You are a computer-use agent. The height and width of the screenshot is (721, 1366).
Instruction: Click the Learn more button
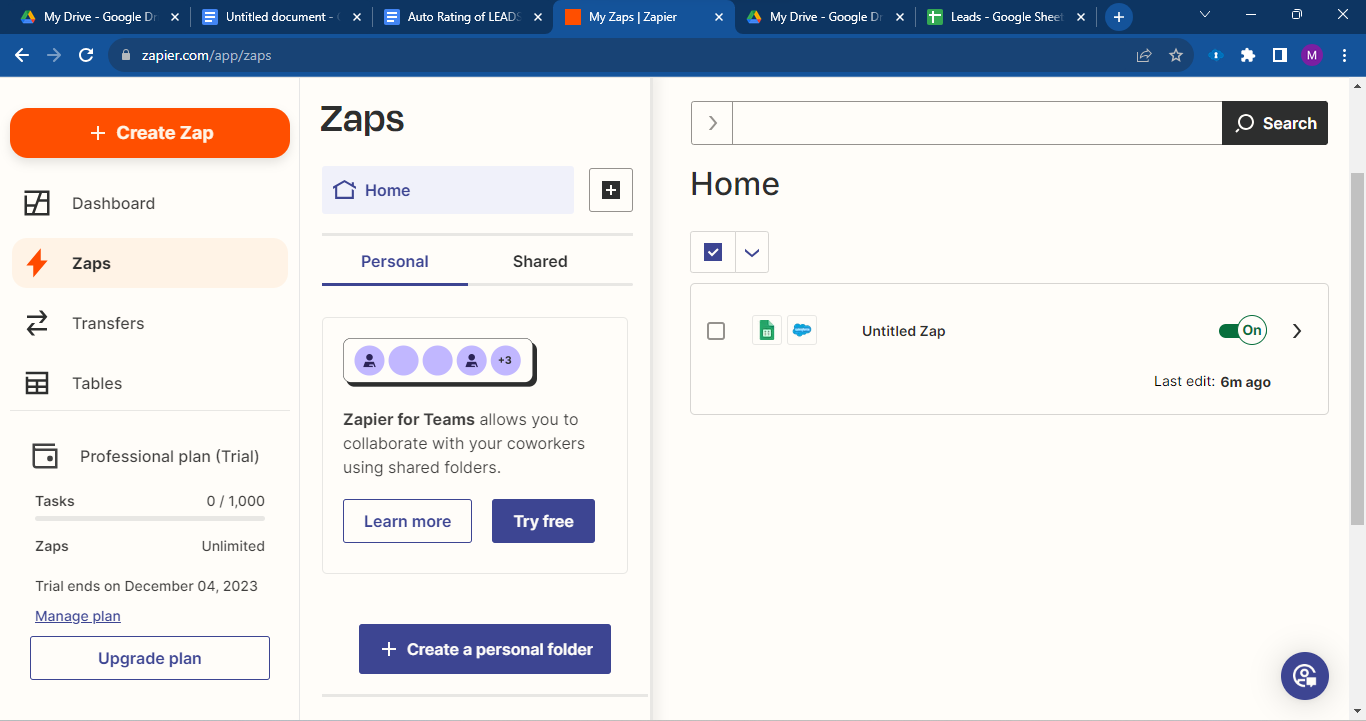407,521
